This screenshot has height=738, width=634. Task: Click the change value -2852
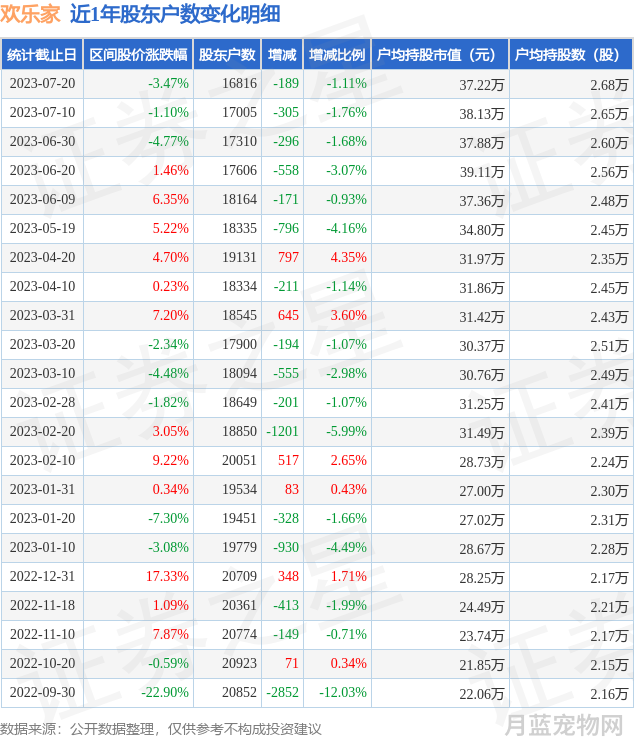[282, 692]
